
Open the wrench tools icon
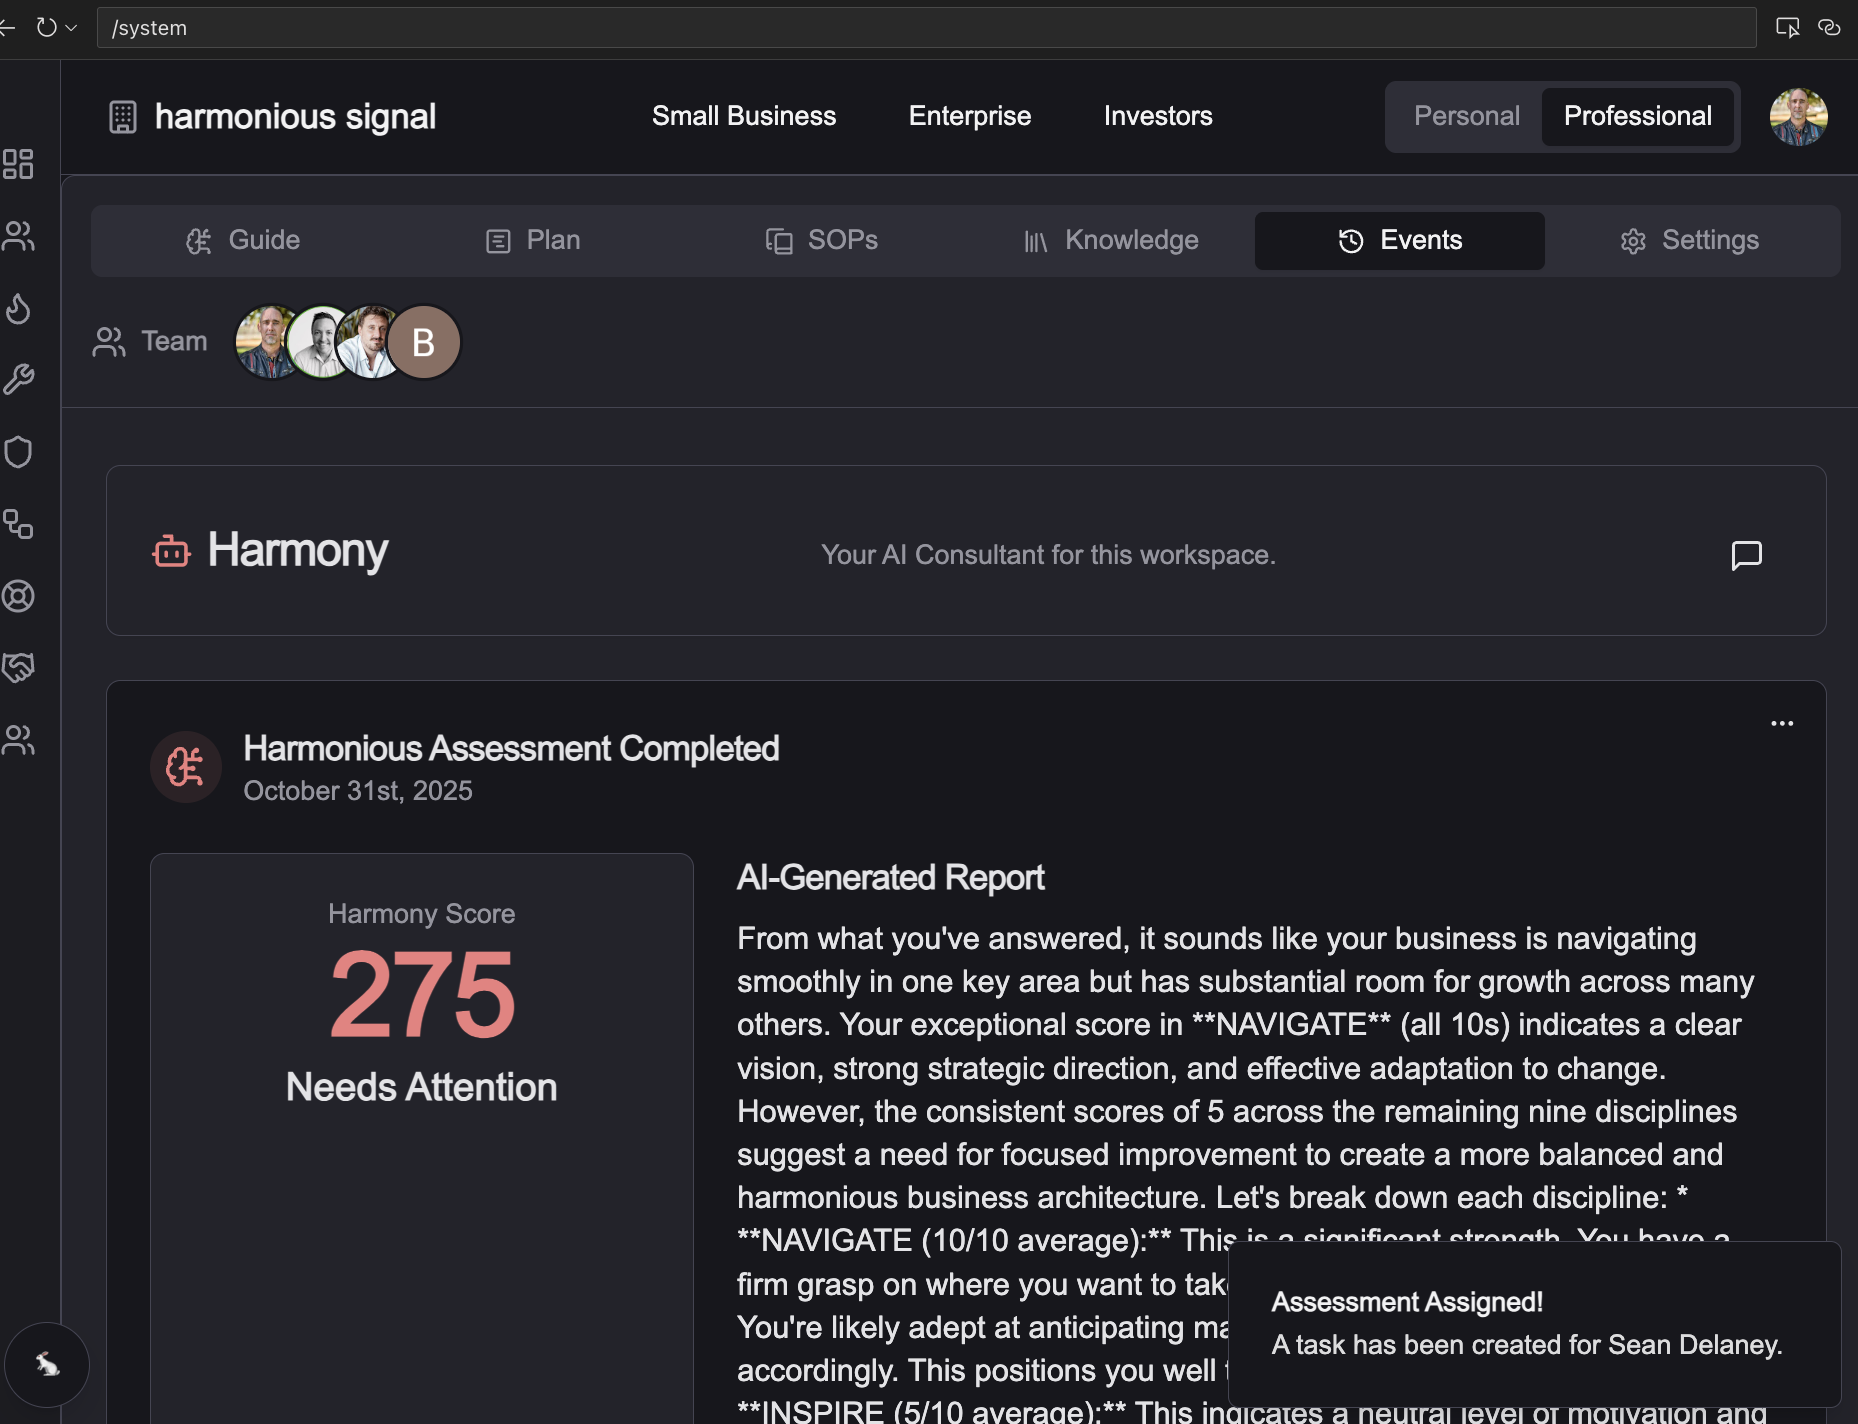(19, 378)
